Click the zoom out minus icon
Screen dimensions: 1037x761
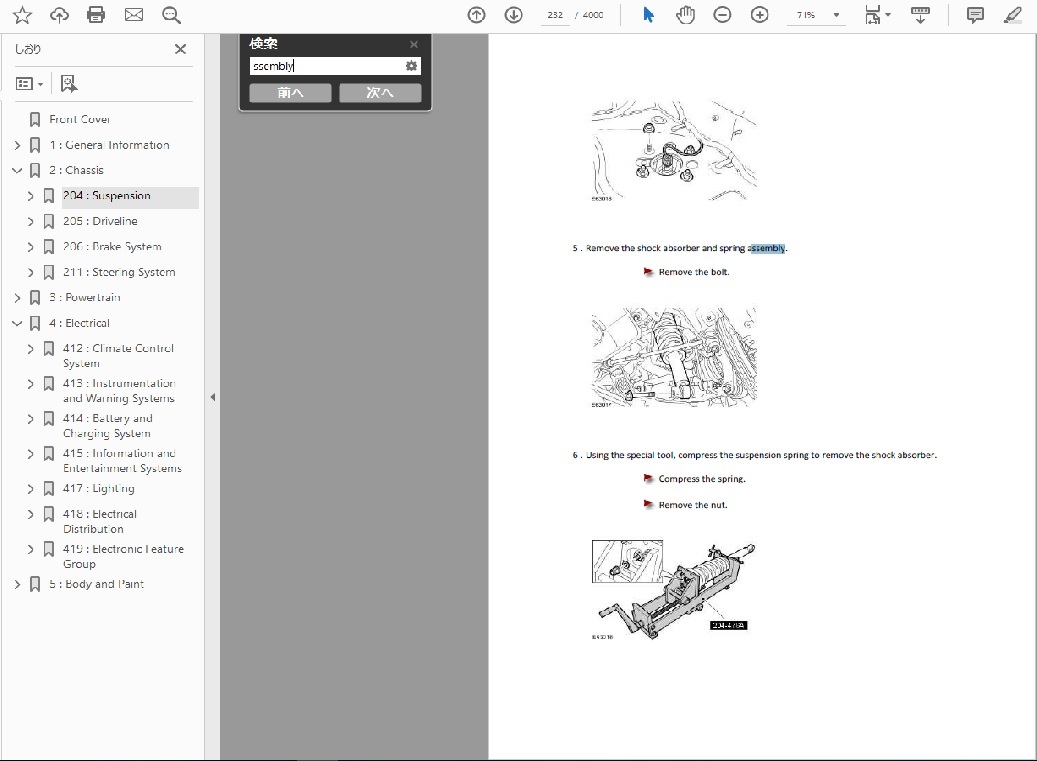[x=722, y=15]
